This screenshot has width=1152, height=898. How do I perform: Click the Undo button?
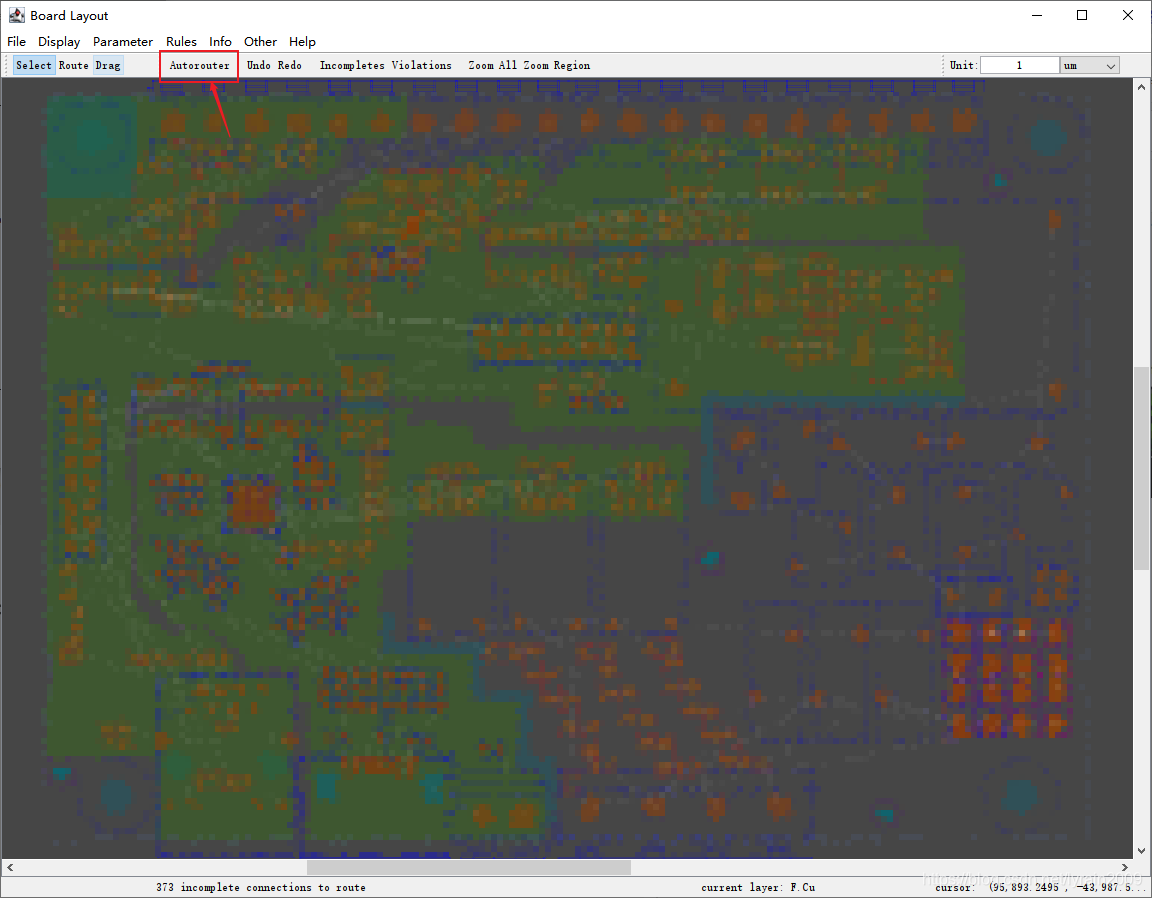click(259, 65)
